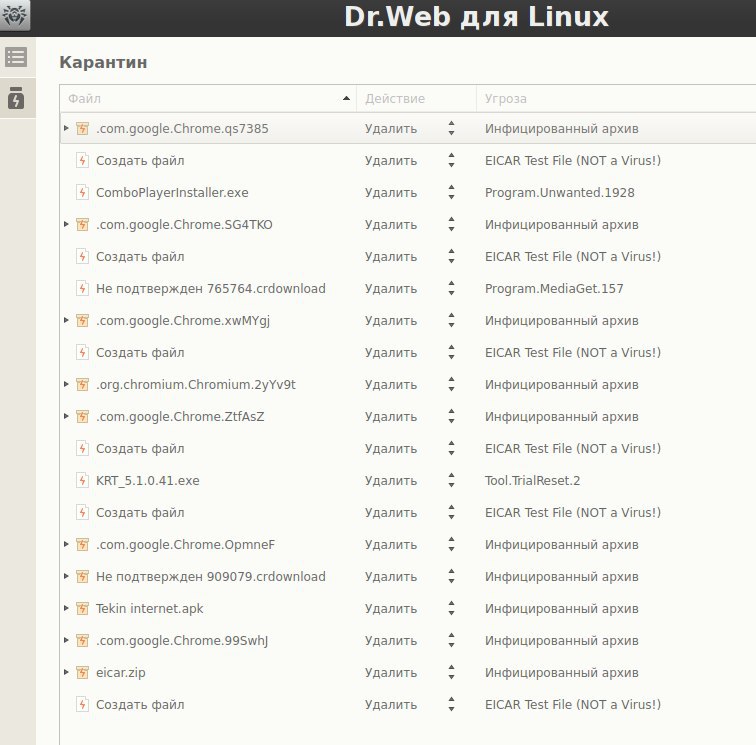Click Удалить in .com.google.Chrome.xwMYgj row
756x745 pixels.
click(391, 321)
